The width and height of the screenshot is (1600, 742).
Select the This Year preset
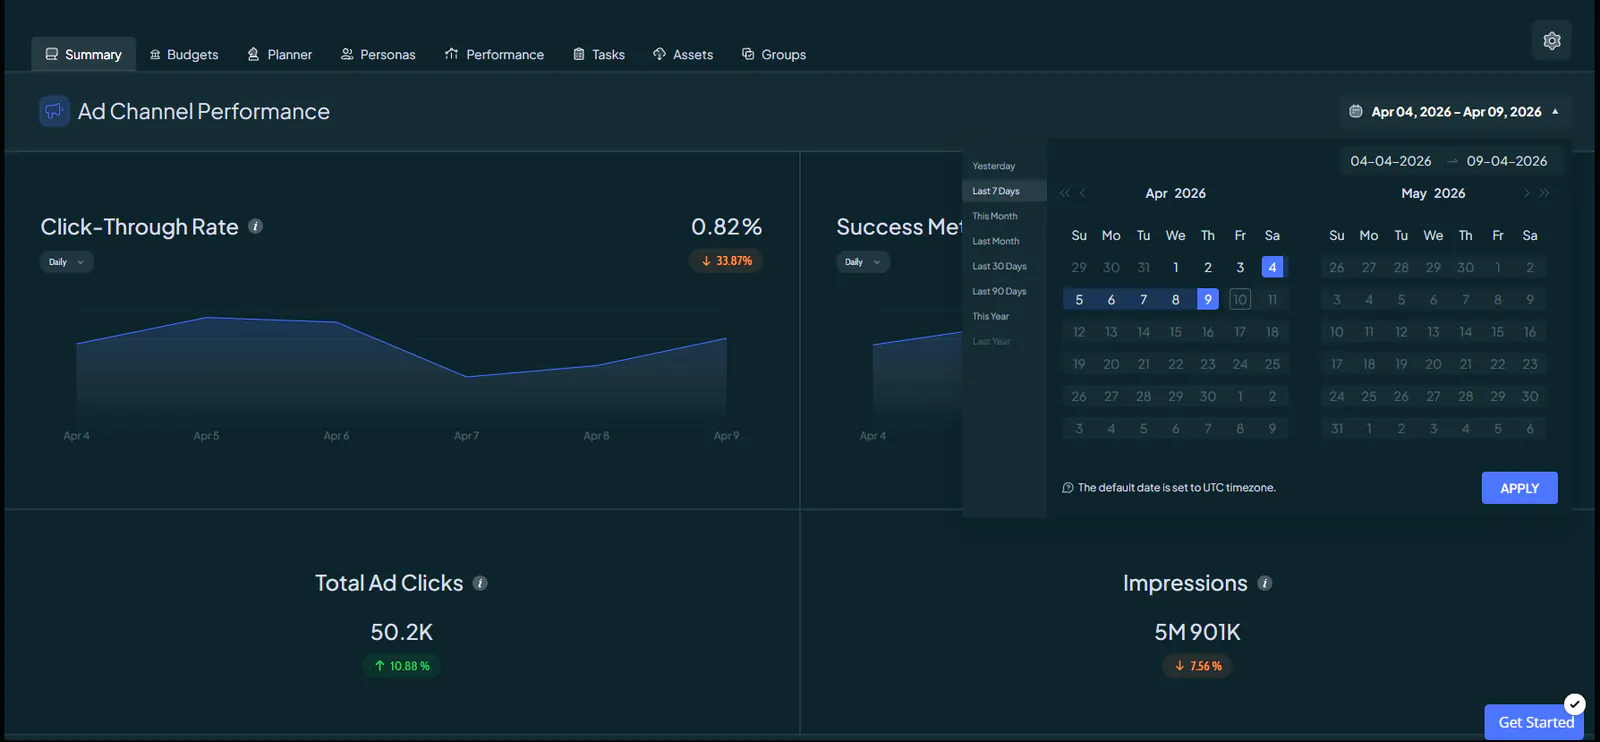click(x=1004, y=316)
